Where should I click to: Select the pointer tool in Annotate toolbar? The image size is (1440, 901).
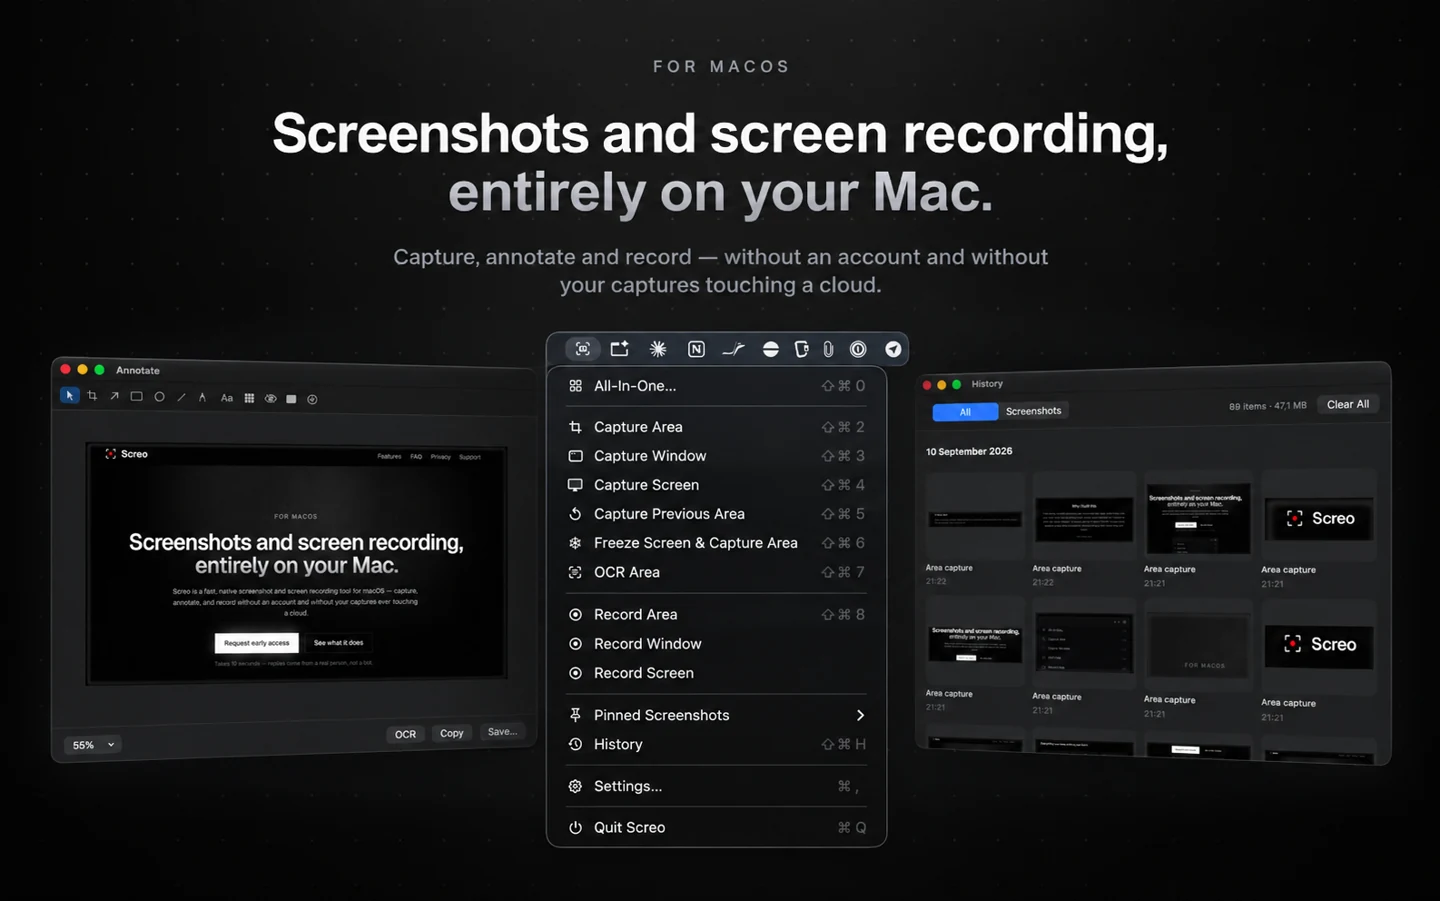pos(69,395)
